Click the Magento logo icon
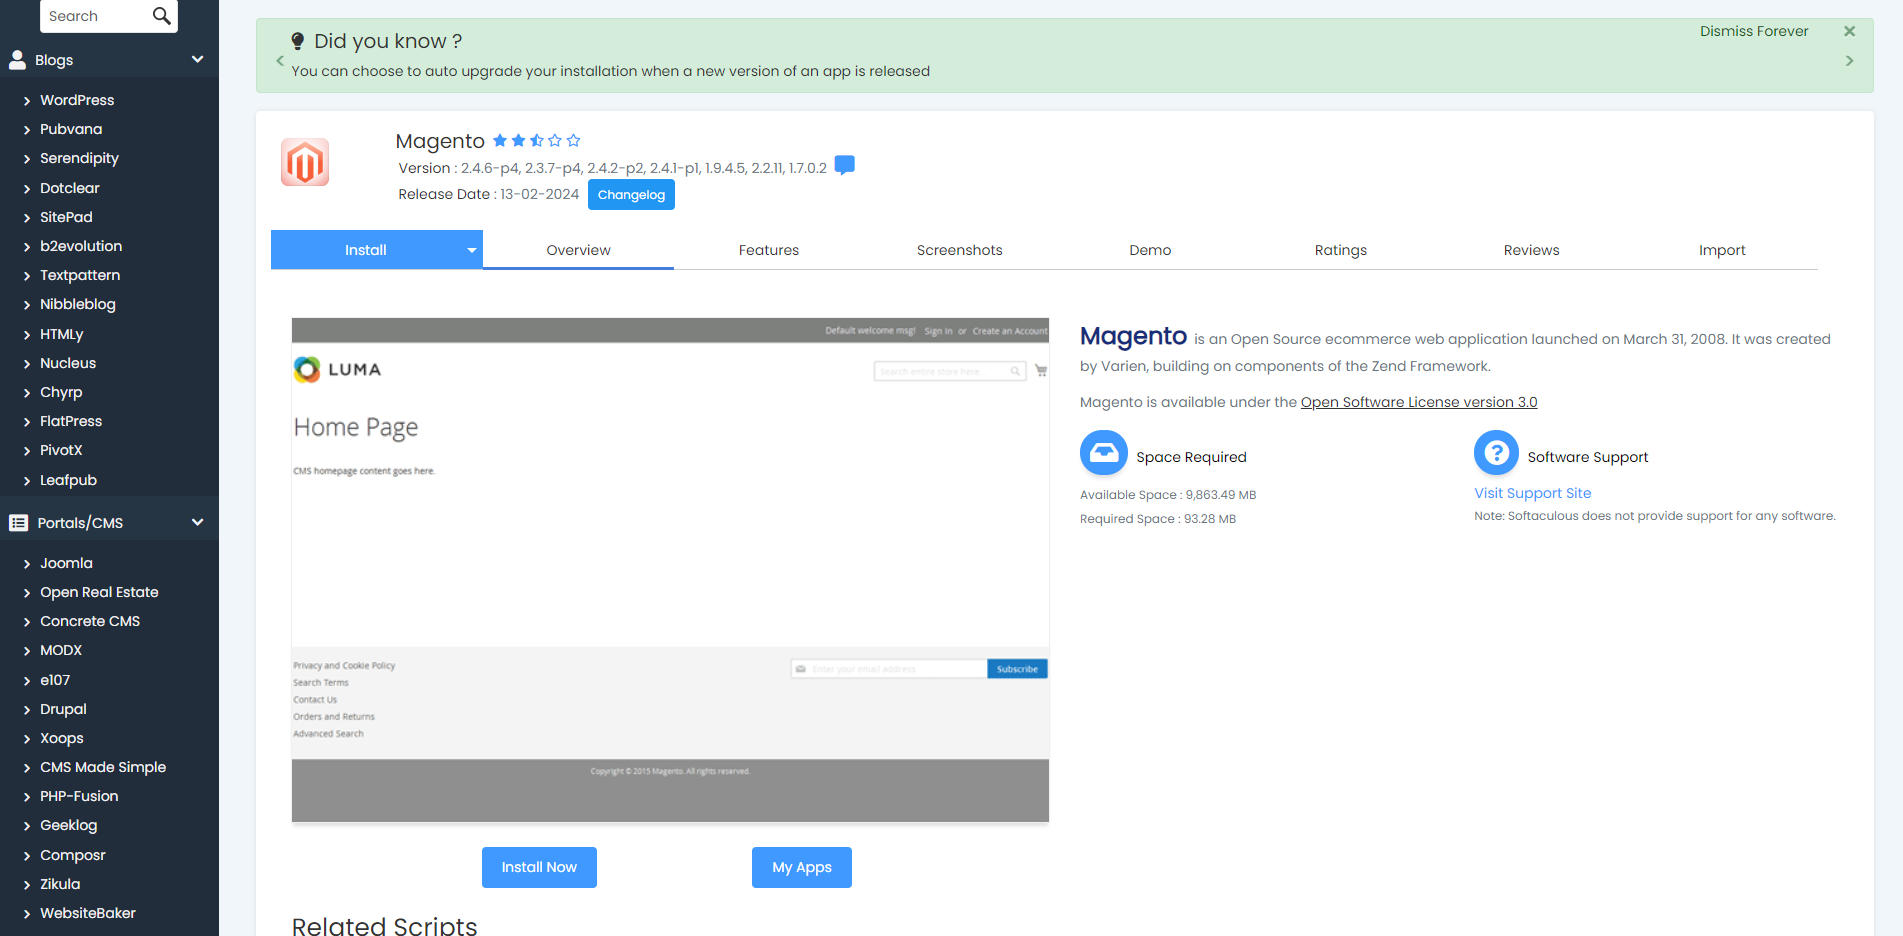This screenshot has height=936, width=1903. 305,162
